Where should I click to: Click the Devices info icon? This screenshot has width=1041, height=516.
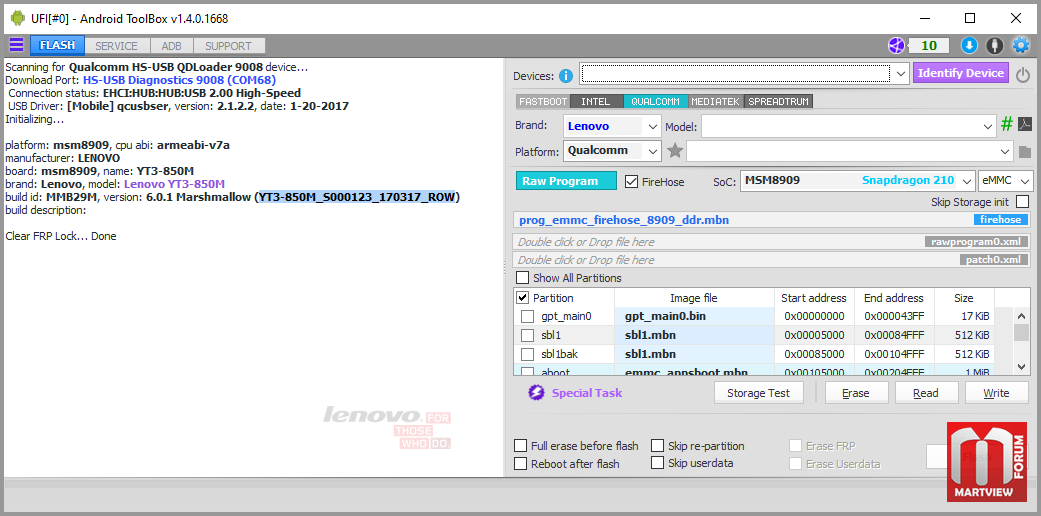pos(566,76)
